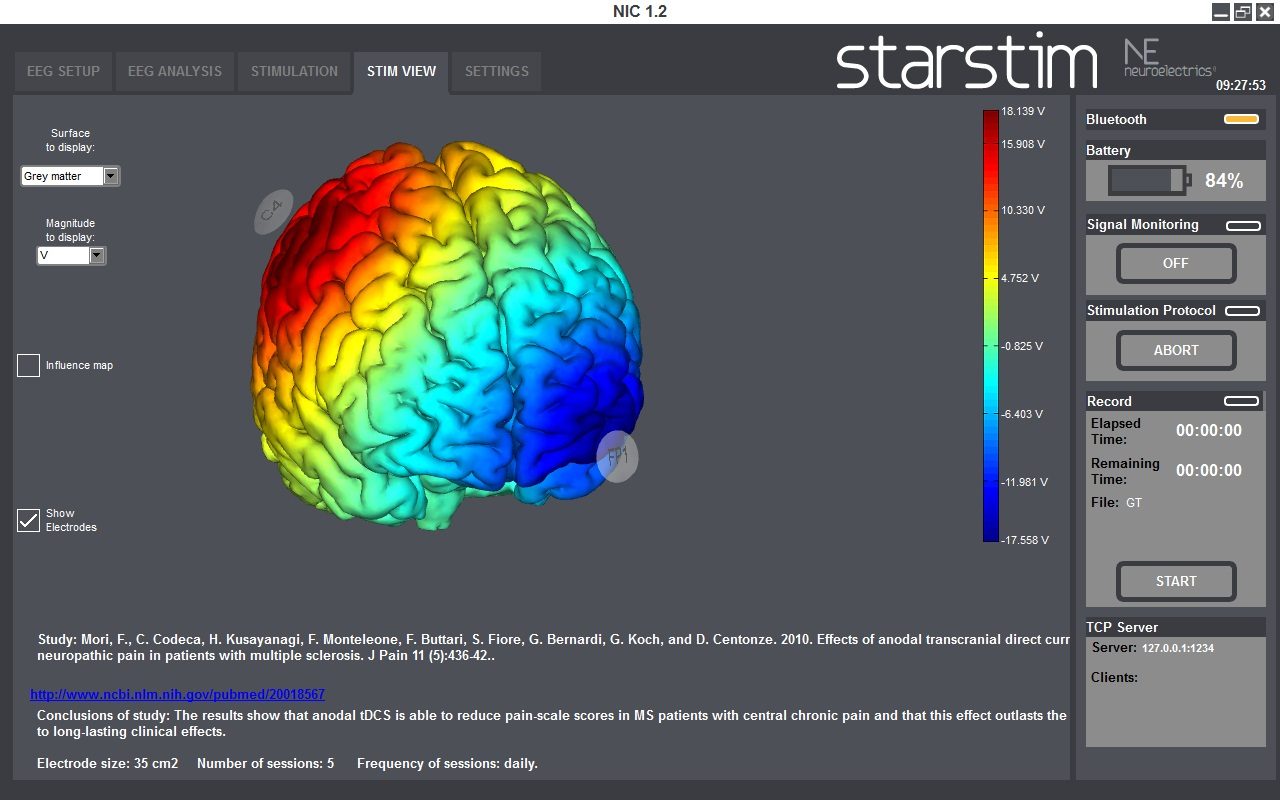This screenshot has width=1280, height=800.
Task: Click the Bluetooth status indicator
Action: pyautogui.click(x=1241, y=119)
